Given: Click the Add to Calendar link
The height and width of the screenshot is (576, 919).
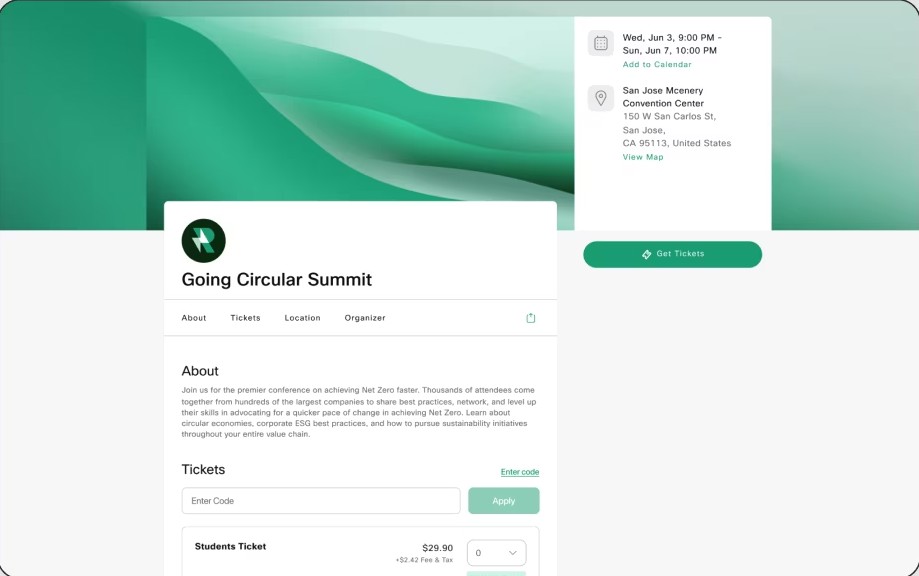Looking at the screenshot, I should 657,65.
